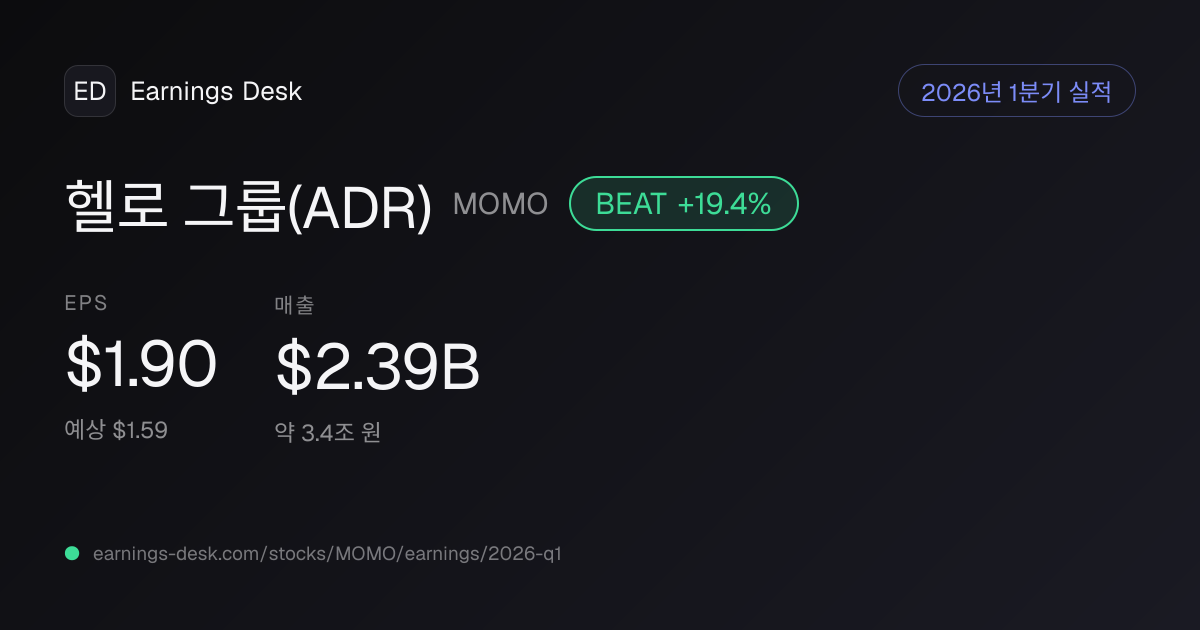Click the 2026-q1 part of URL
The image size is (1200, 630).
pyautogui.click(x=525, y=554)
